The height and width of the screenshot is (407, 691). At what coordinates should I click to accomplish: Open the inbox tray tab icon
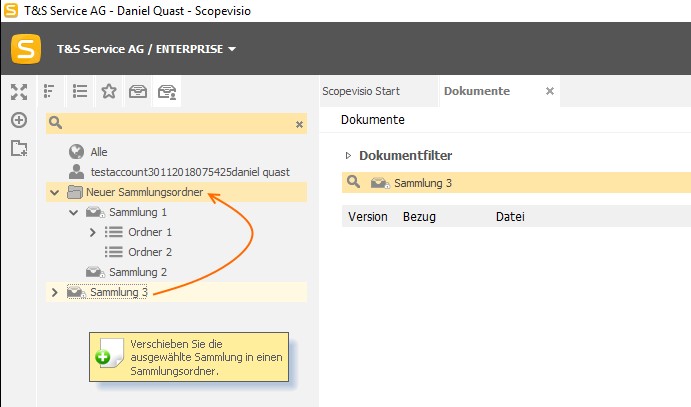(138, 91)
